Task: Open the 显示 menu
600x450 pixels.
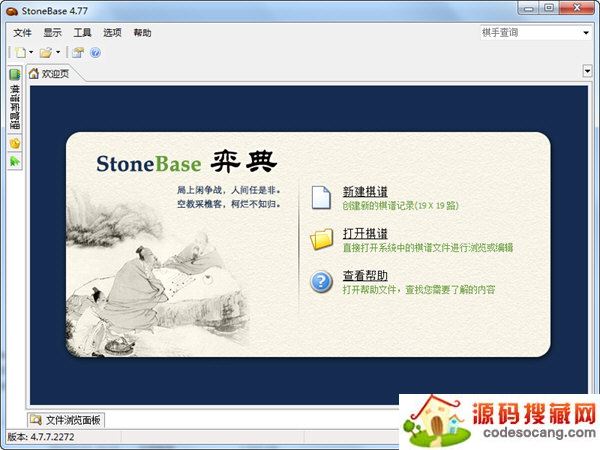Action: [x=52, y=33]
